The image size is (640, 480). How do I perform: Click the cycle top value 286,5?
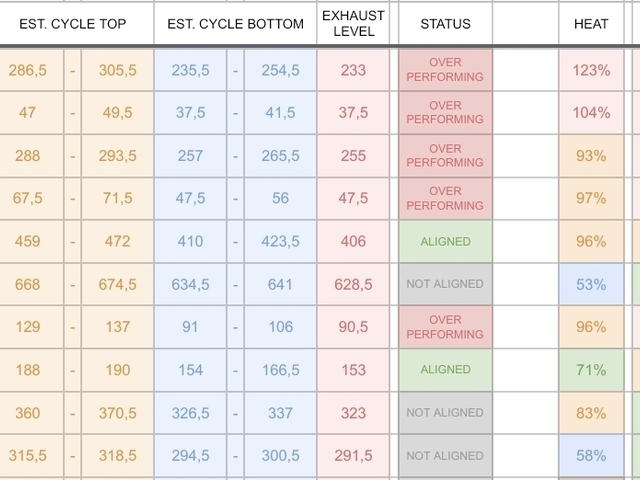(27, 70)
